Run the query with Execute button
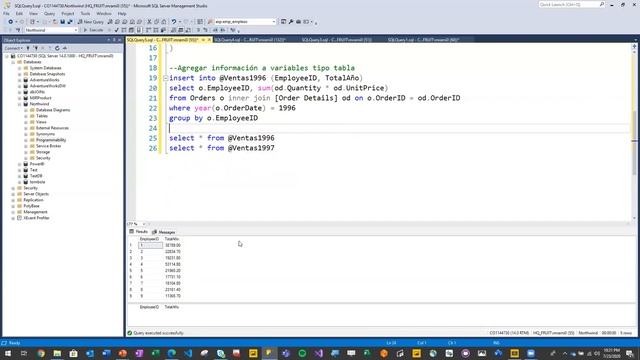Image resolution: width=640 pixels, height=360 pixels. (93, 30)
